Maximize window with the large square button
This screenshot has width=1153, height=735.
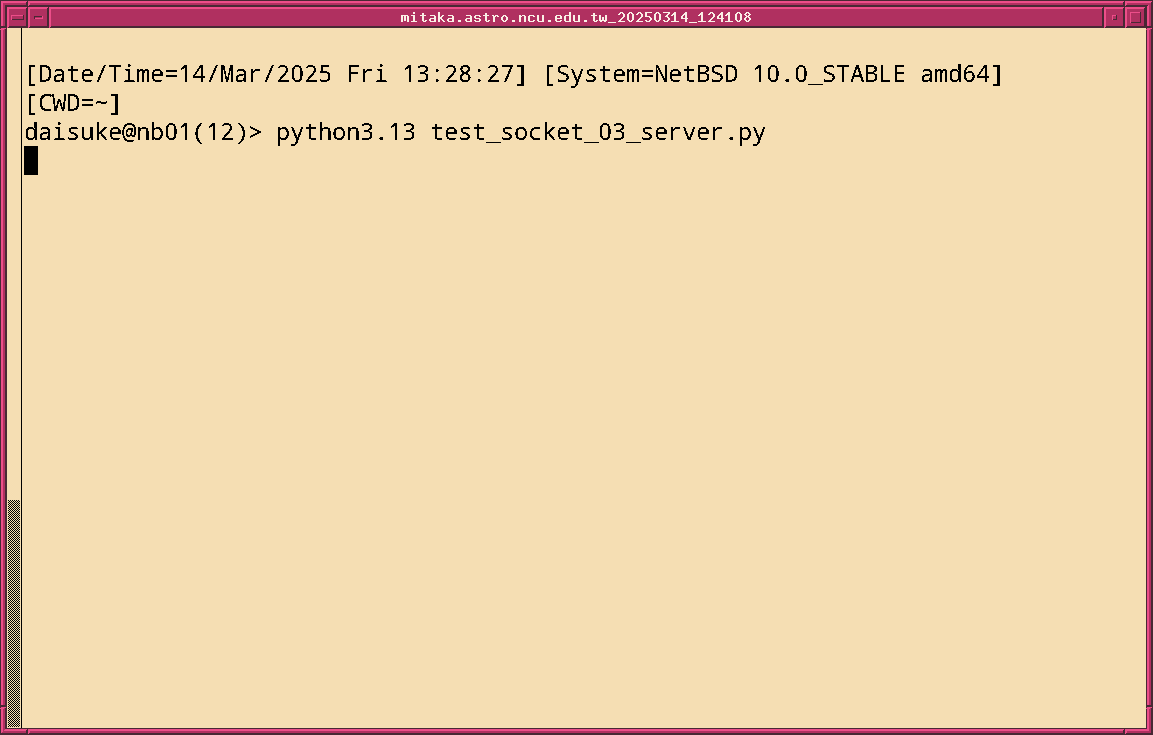pyautogui.click(x=1135, y=17)
